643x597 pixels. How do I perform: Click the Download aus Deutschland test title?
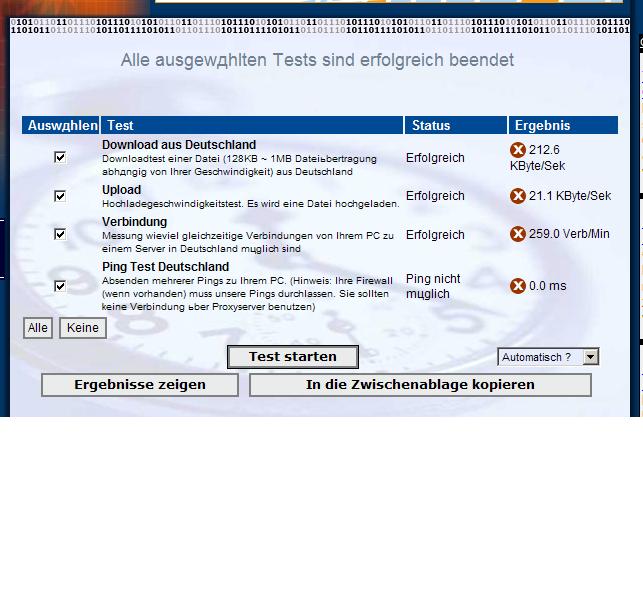179,145
